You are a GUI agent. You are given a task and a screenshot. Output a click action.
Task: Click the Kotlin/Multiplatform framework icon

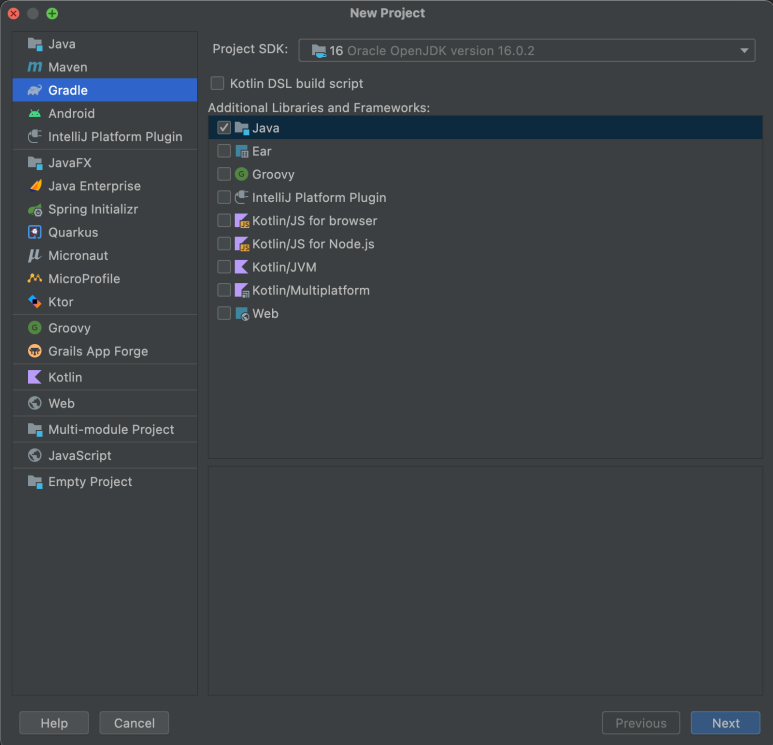(242, 290)
